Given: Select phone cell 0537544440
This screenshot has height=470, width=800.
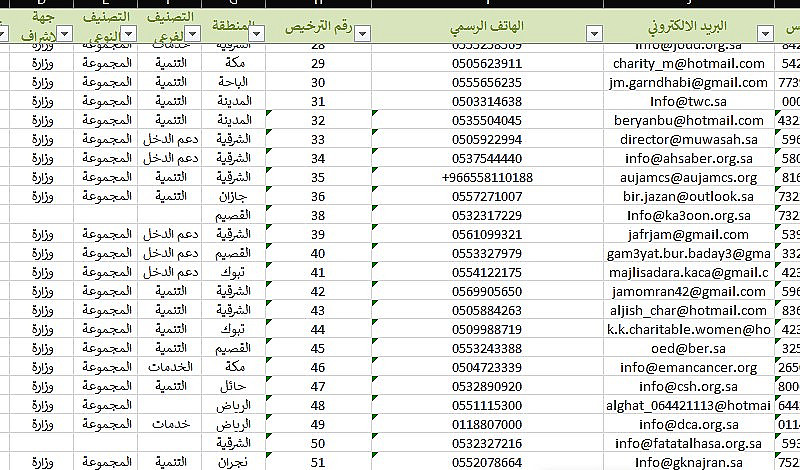Looking at the screenshot, I should [x=487, y=158].
